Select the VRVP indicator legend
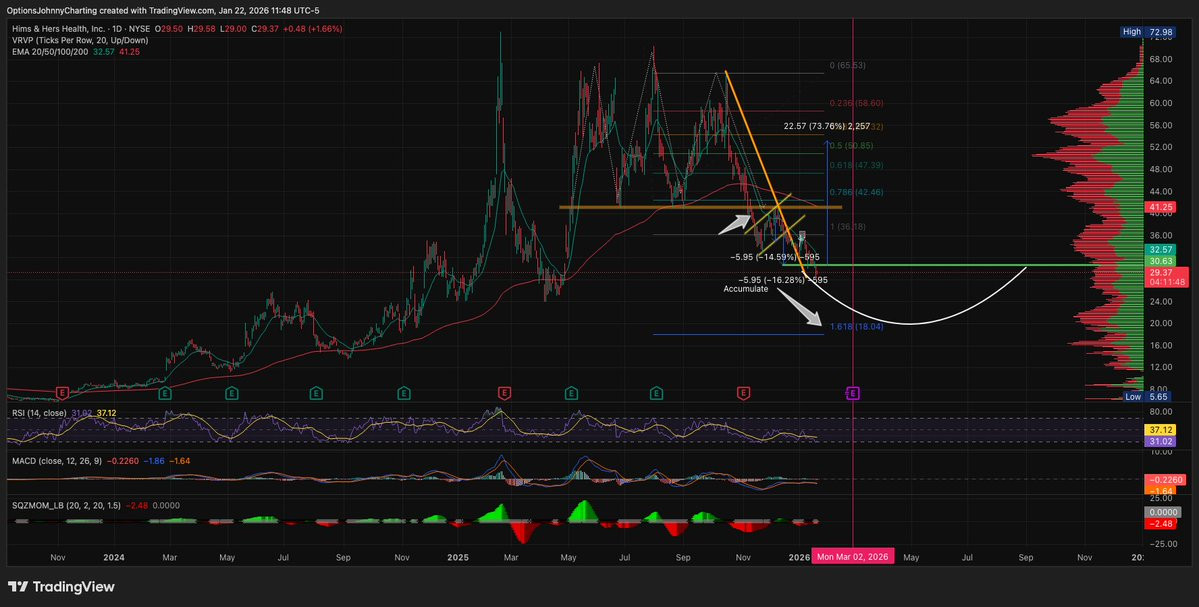The height and width of the screenshot is (607, 1199). pos(80,40)
